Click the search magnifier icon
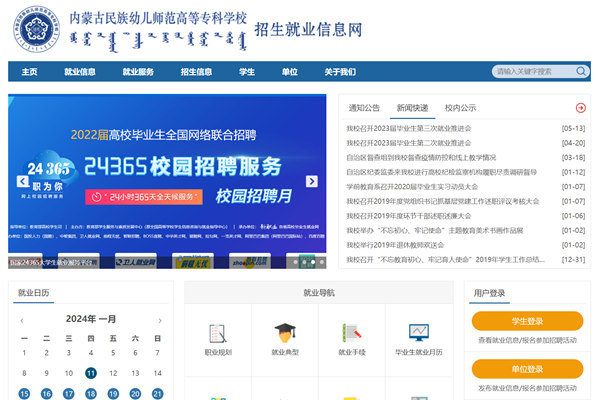Screen dimensions: 600x400 (581, 72)
